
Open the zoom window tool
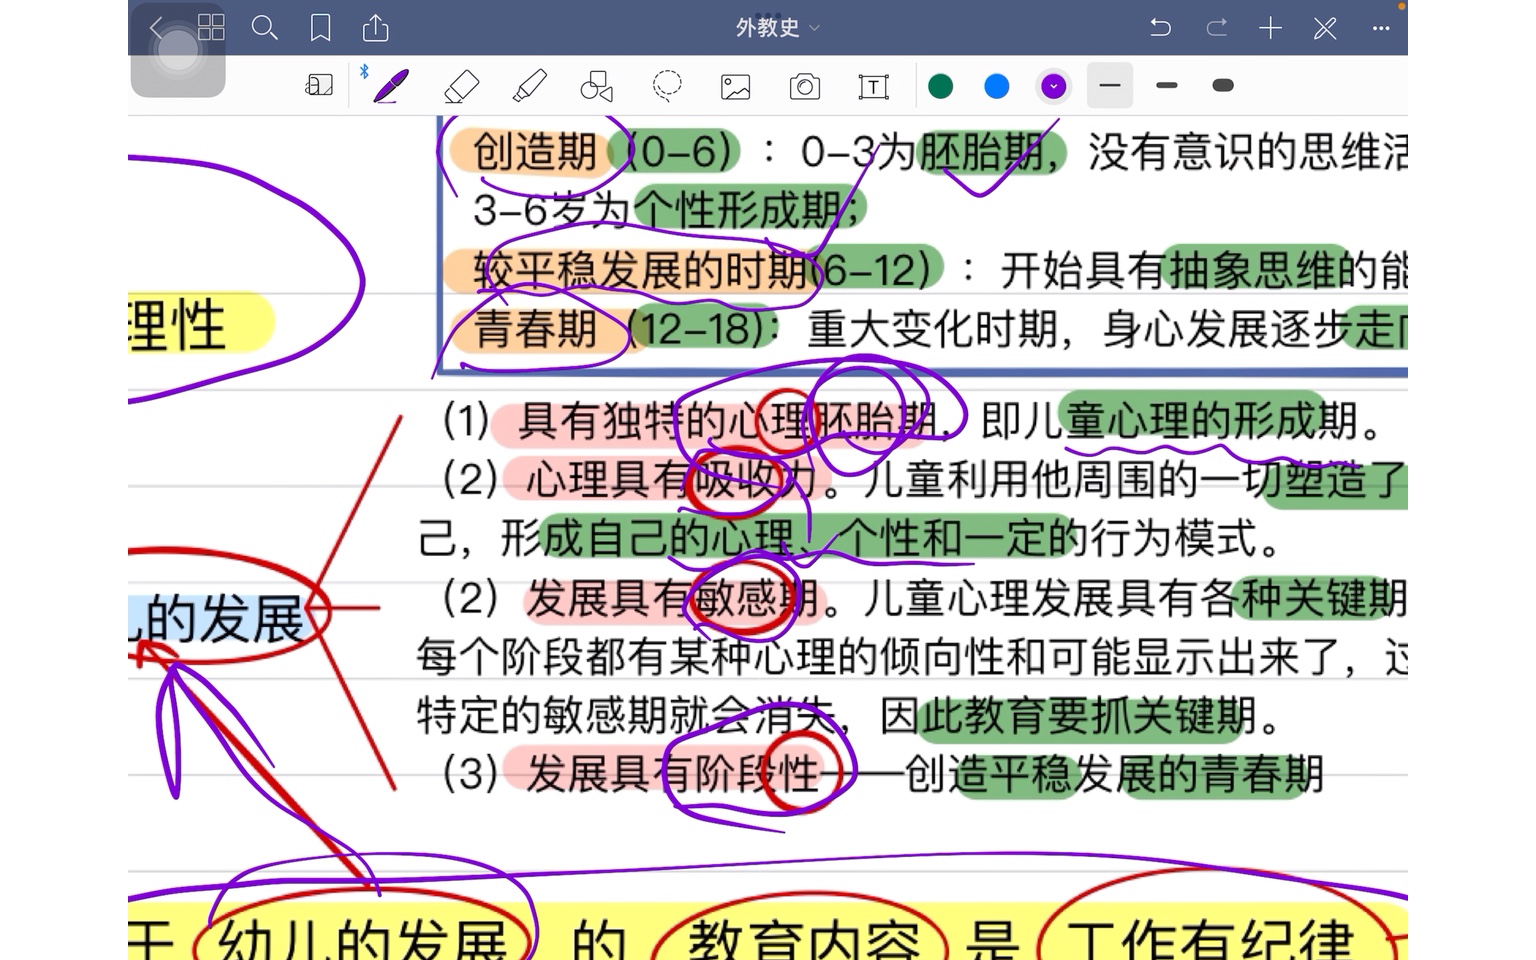pos(319,86)
